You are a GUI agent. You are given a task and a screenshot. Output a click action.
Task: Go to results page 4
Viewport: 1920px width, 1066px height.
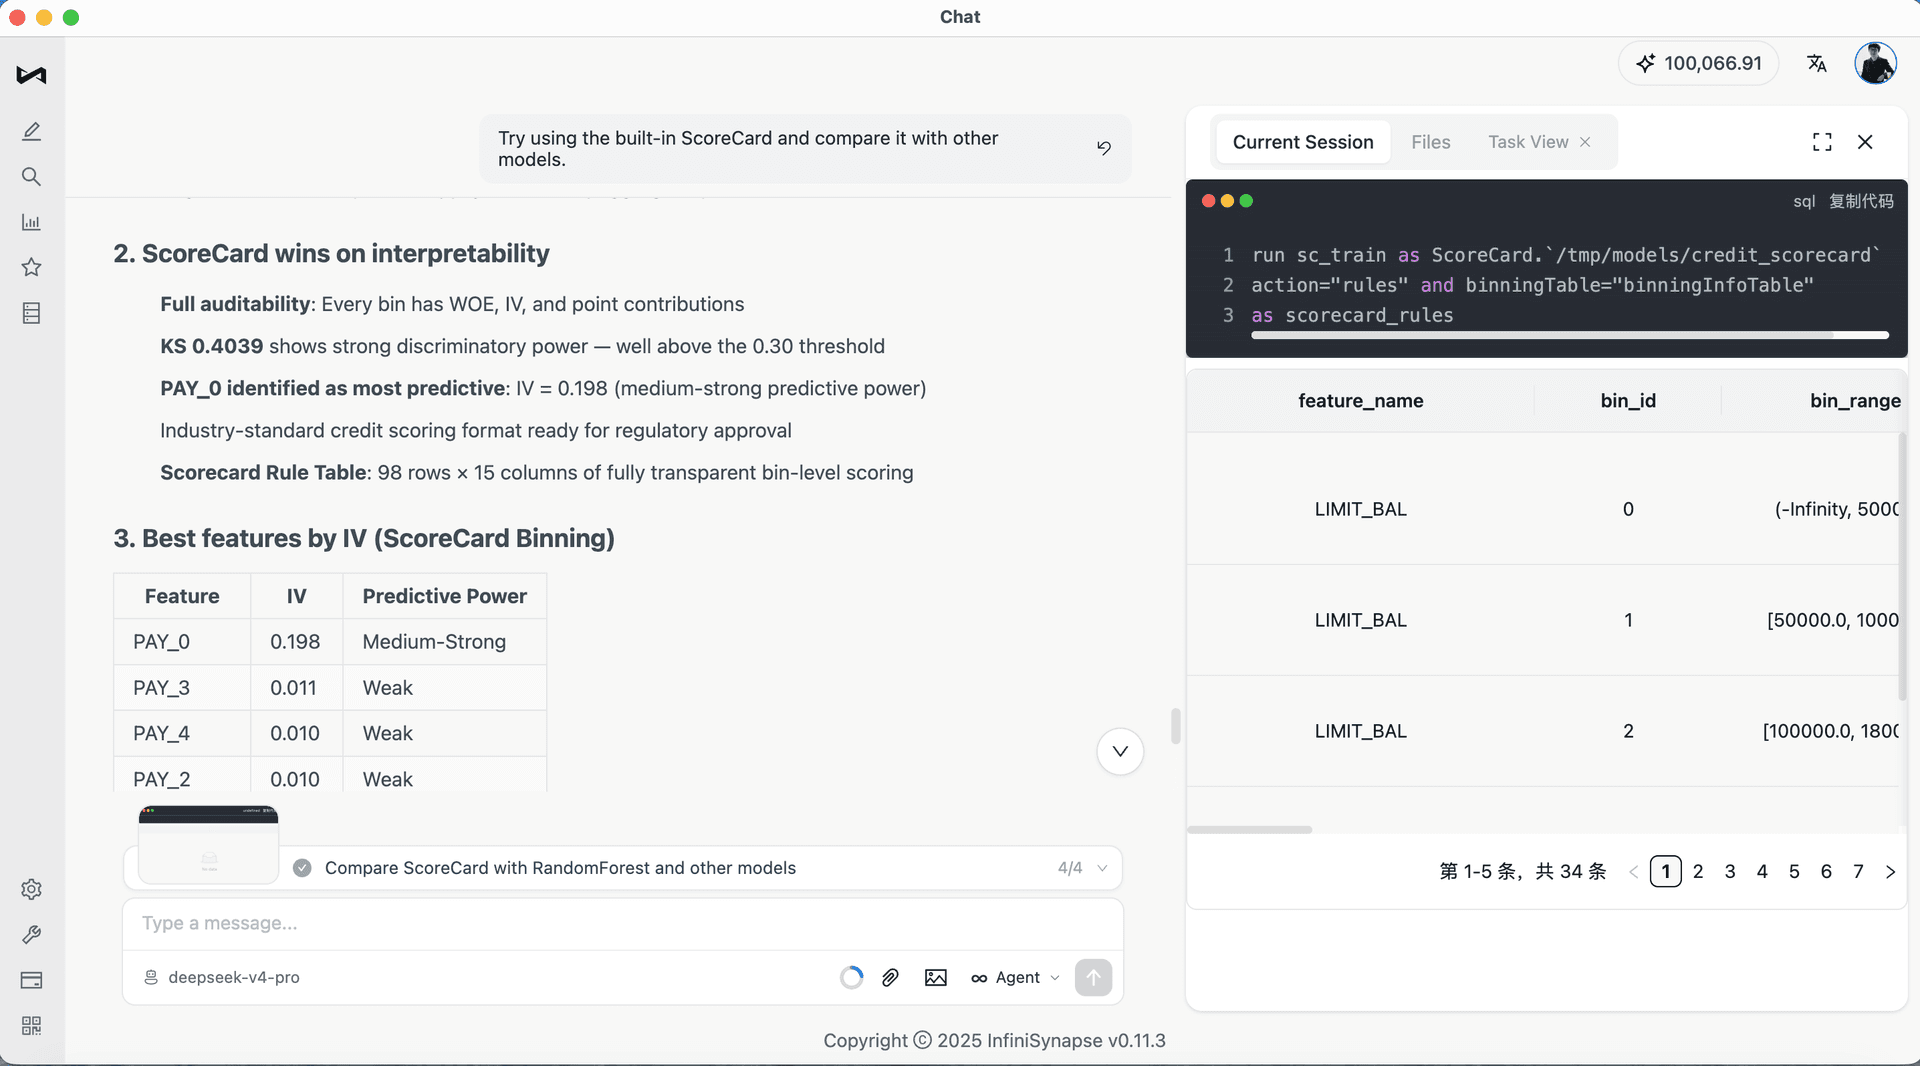tap(1761, 872)
